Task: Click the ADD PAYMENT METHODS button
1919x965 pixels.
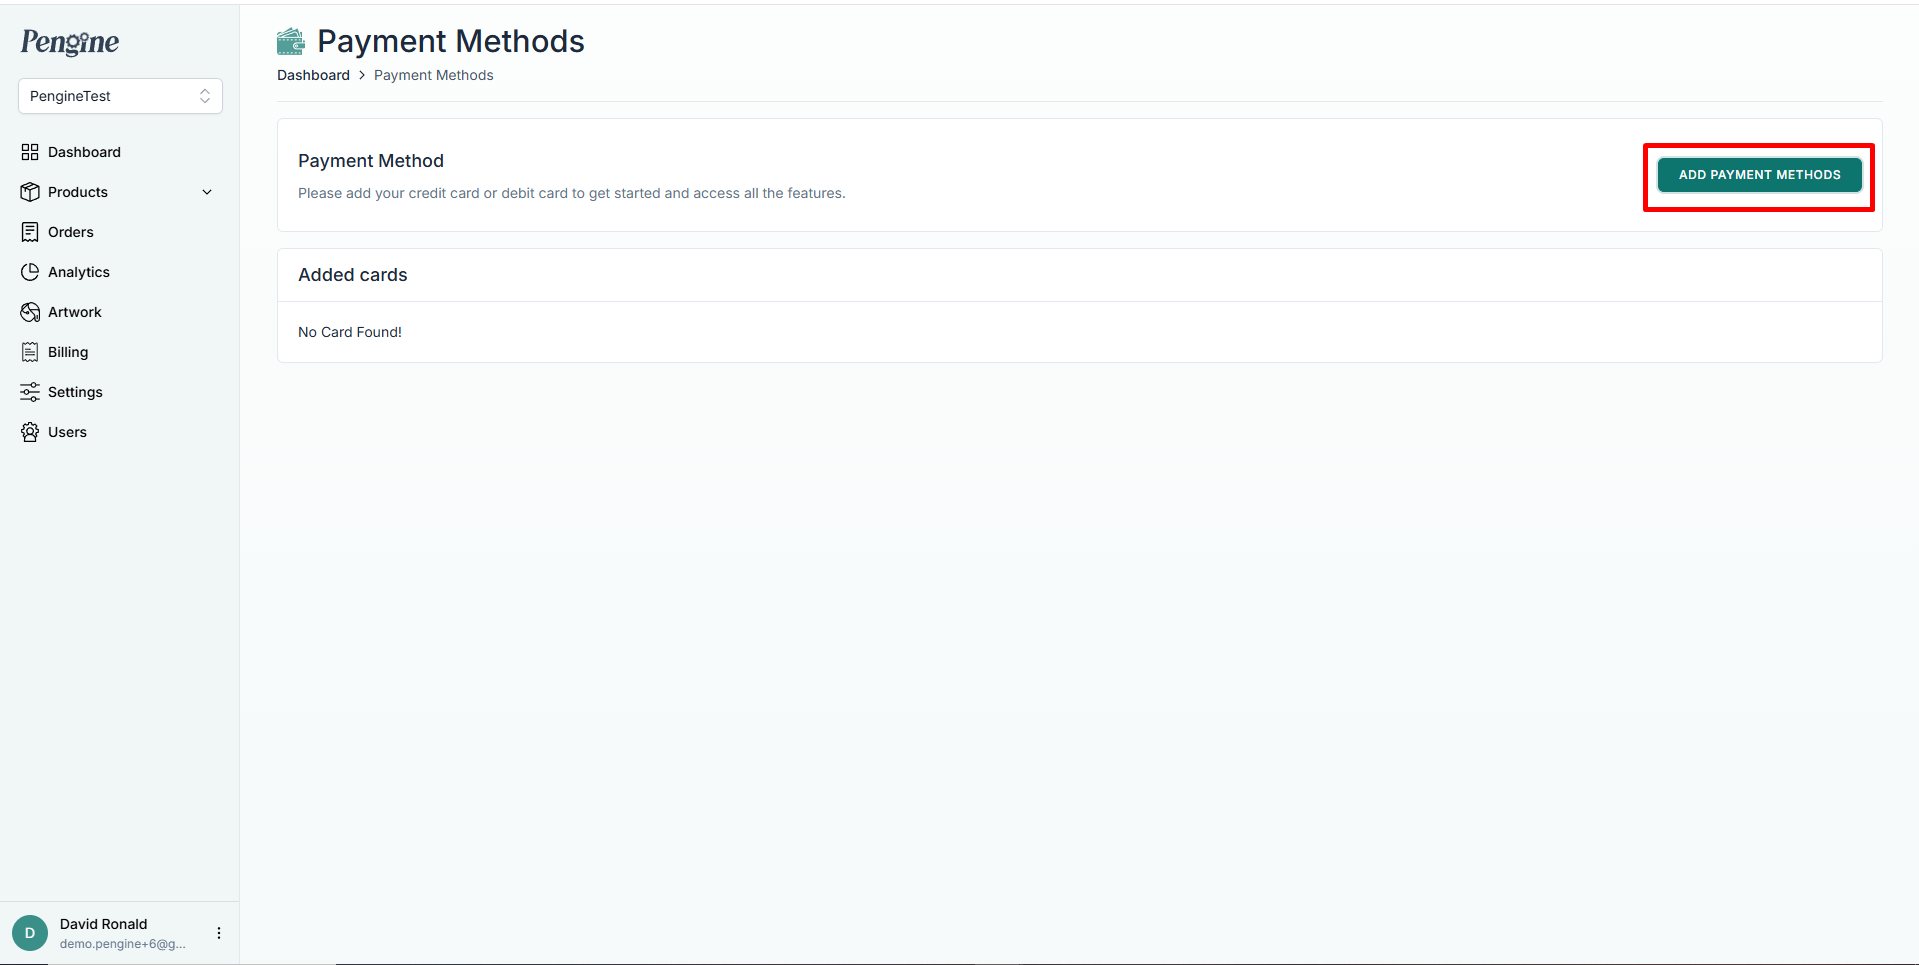Action: click(1759, 174)
